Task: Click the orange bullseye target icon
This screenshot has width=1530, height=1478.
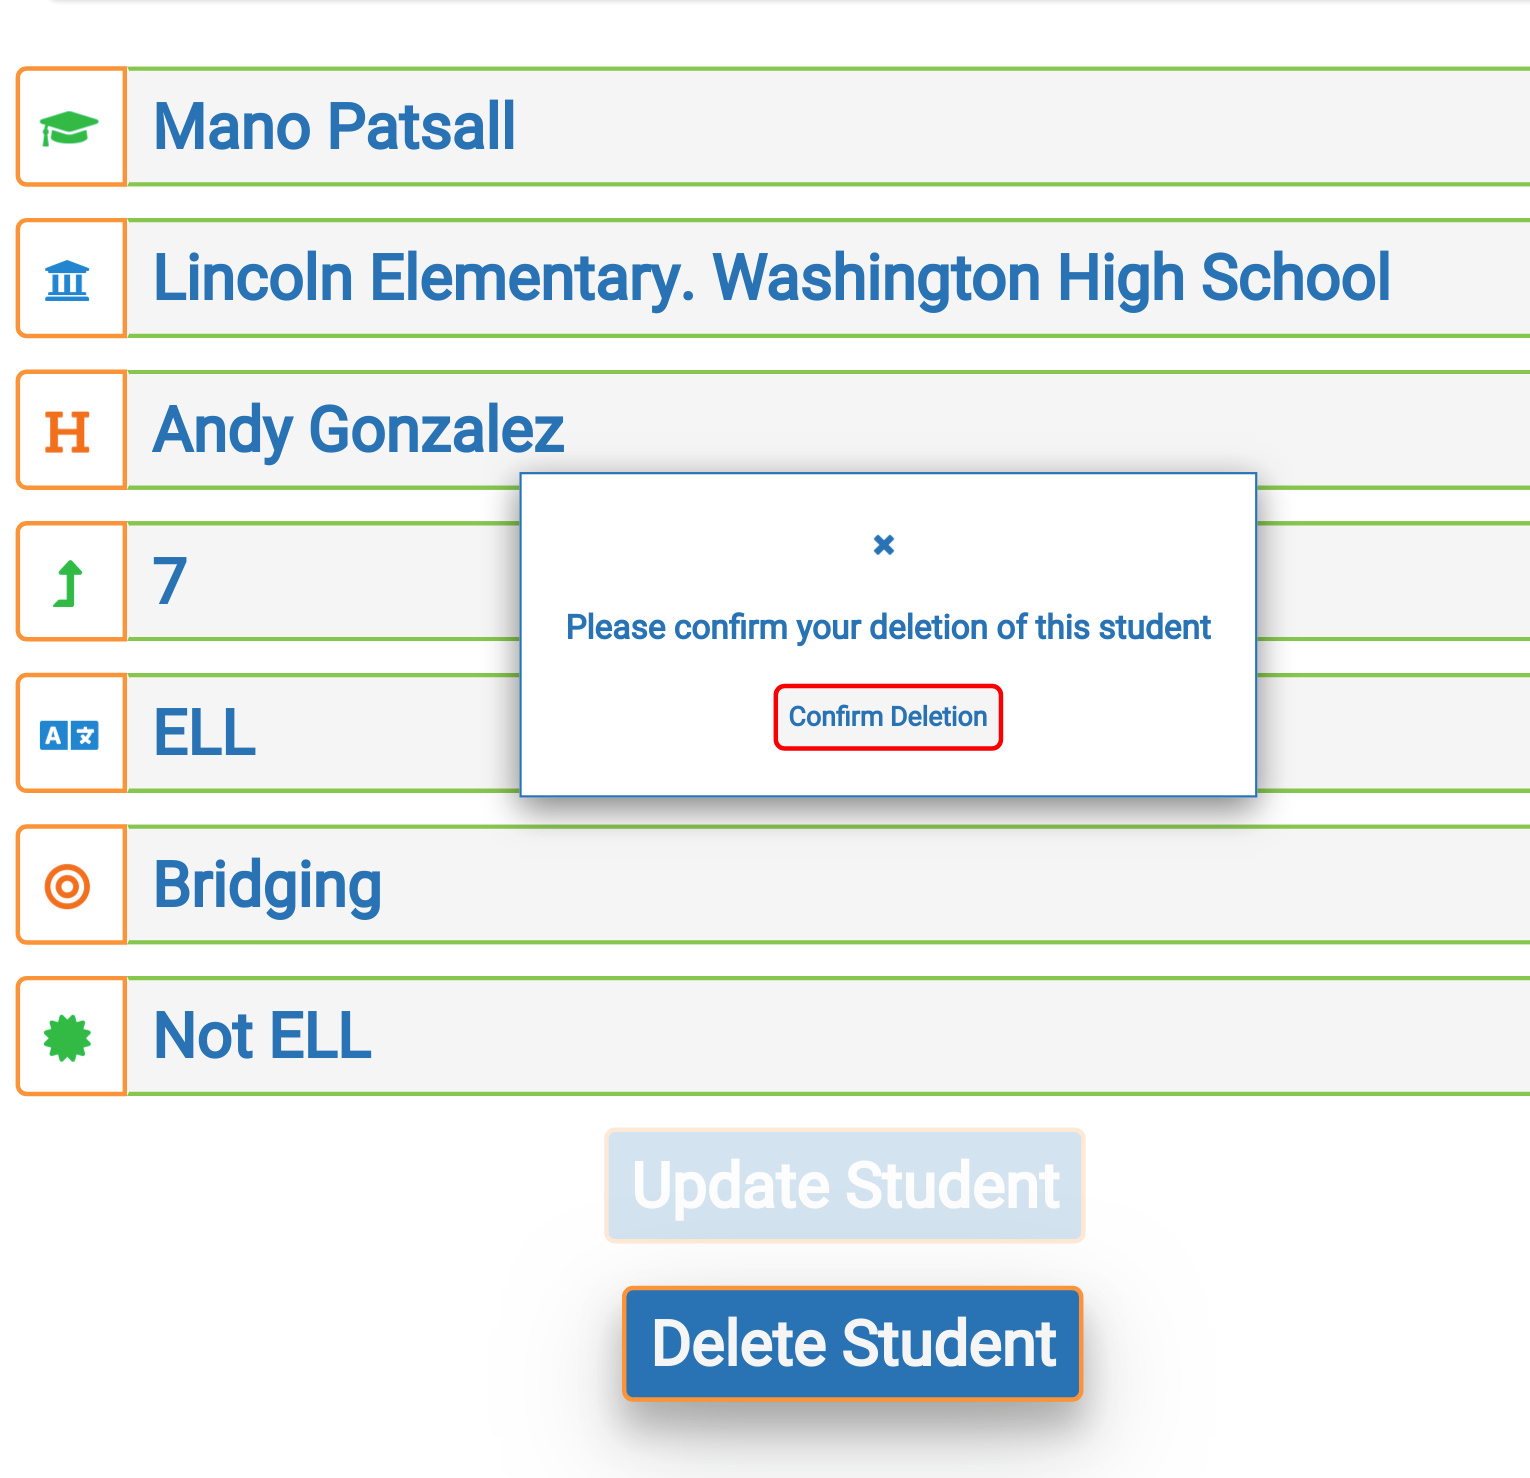Action: pos(68,886)
